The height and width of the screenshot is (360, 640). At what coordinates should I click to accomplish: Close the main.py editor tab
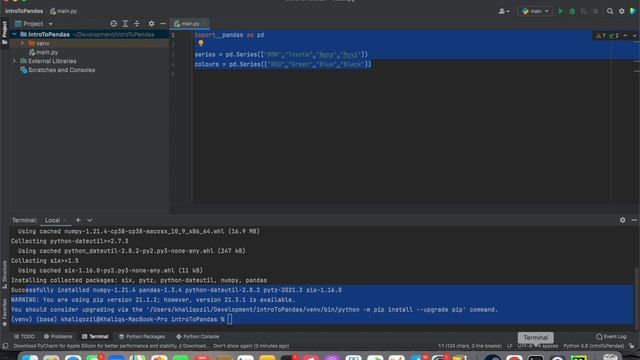pos(205,24)
